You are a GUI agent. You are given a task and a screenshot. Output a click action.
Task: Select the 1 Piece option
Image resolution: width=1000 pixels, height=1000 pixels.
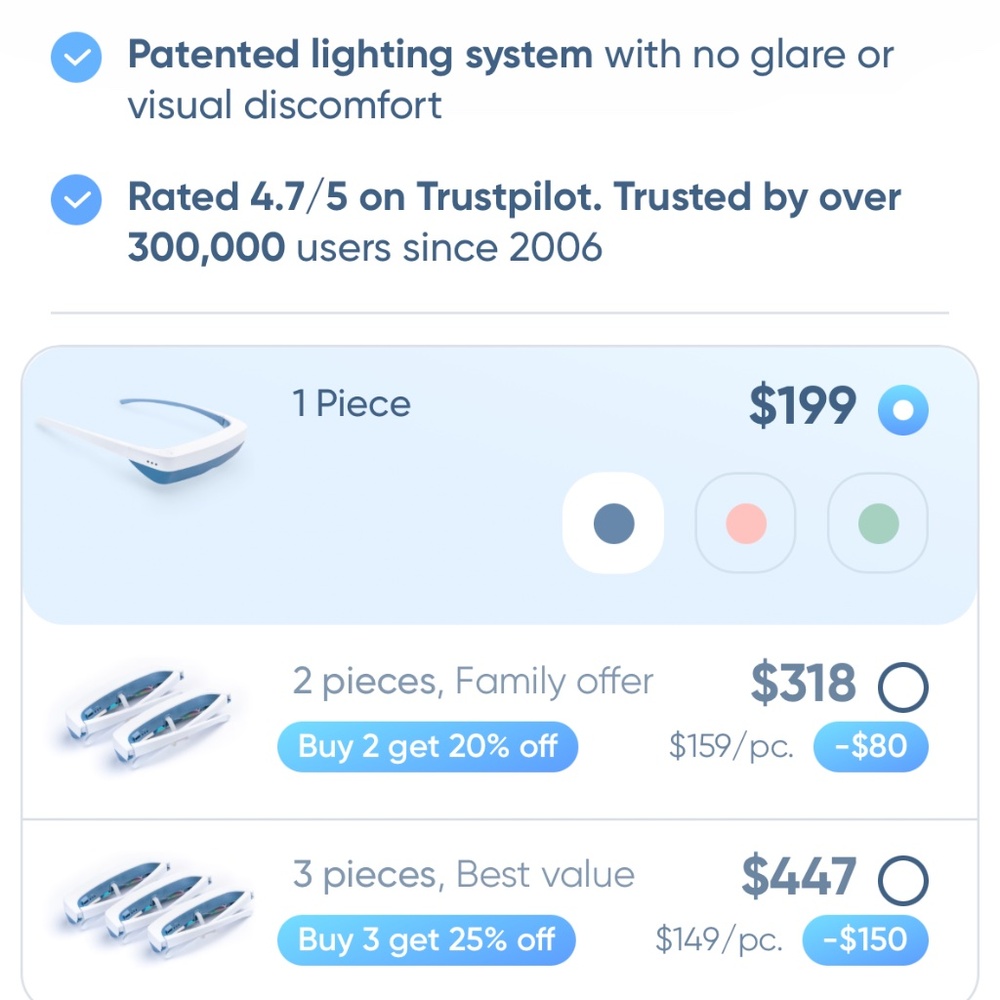[x=903, y=408]
